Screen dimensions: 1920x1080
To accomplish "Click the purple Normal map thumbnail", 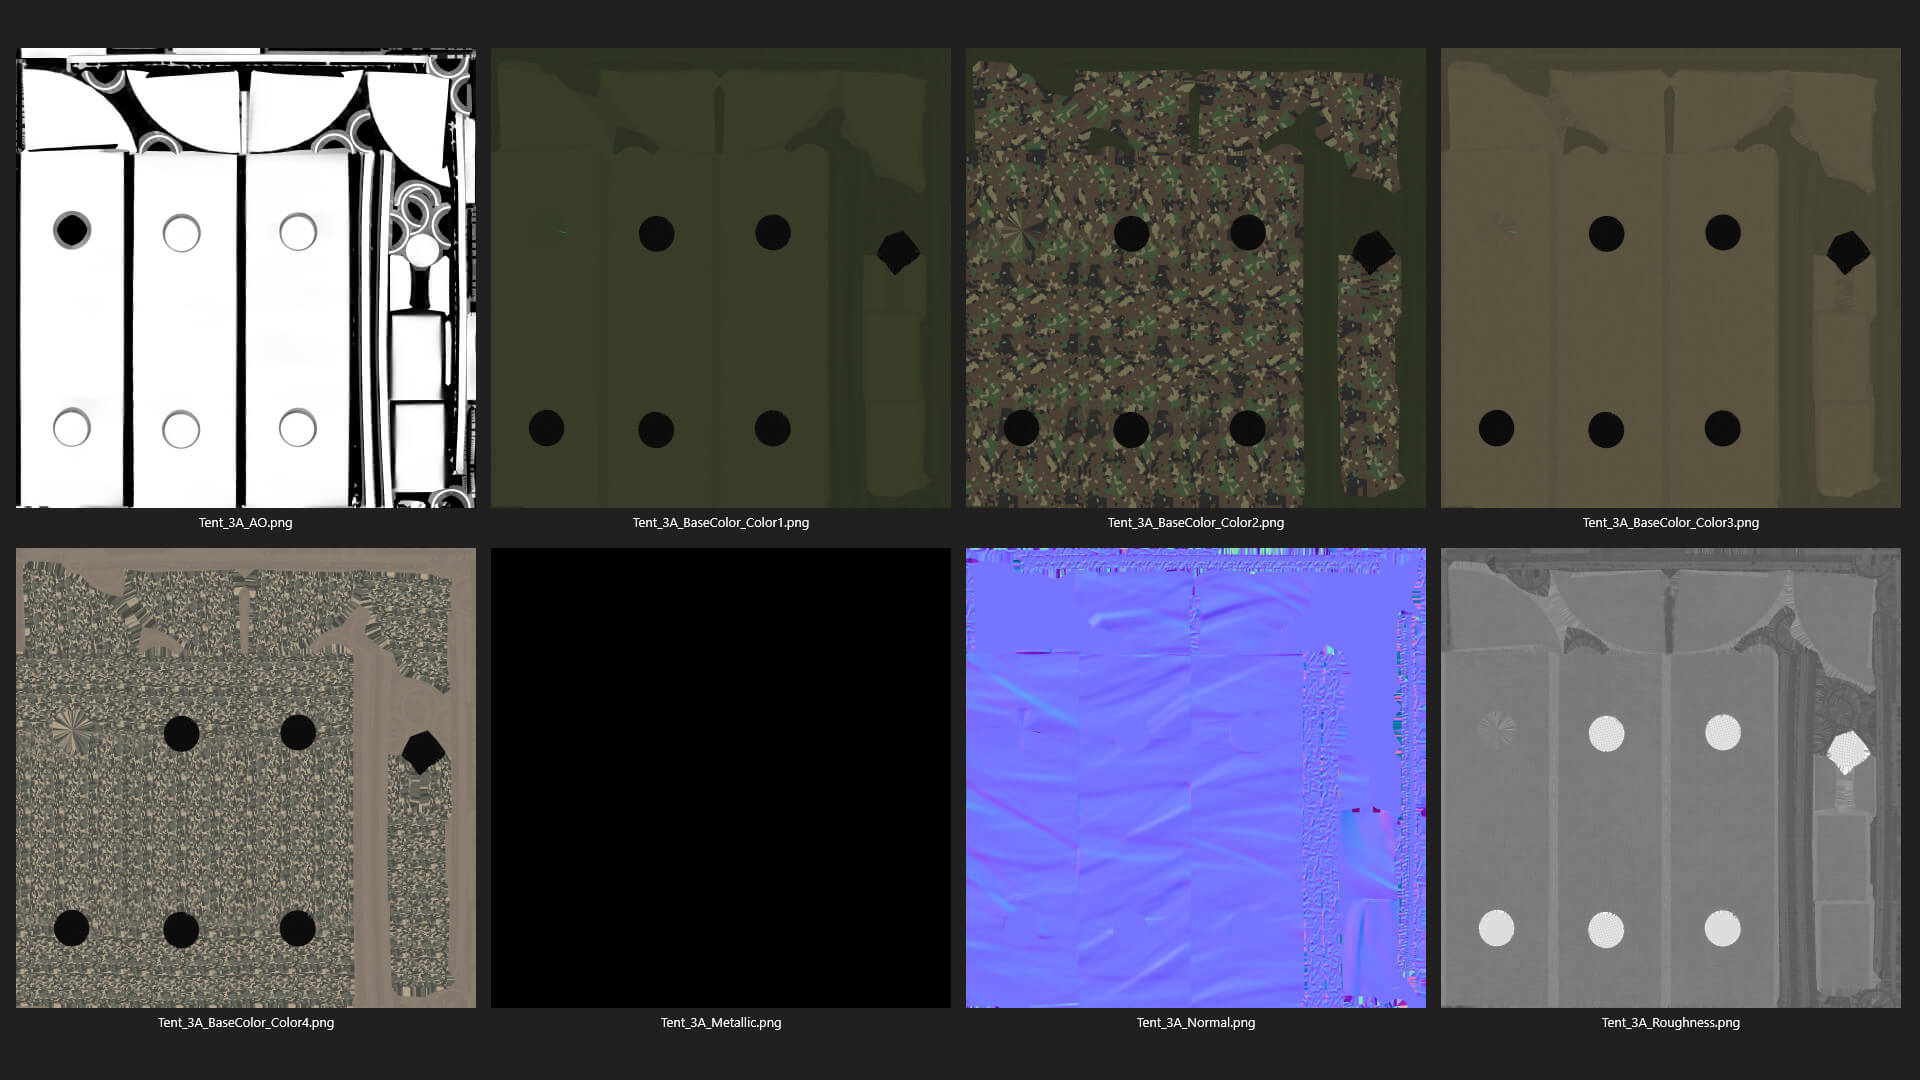I will (x=1195, y=777).
